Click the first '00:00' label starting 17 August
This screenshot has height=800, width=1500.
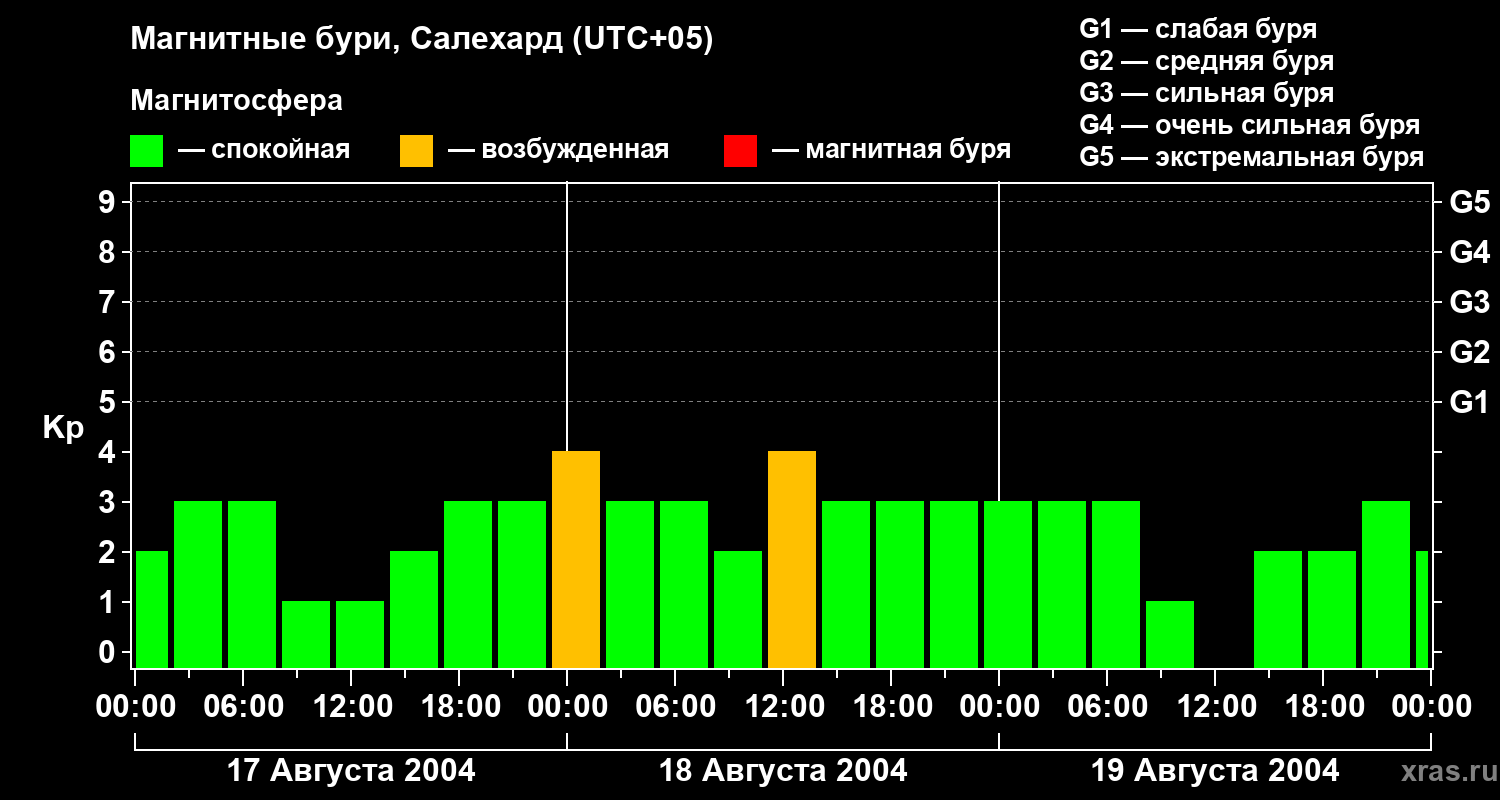tap(135, 706)
